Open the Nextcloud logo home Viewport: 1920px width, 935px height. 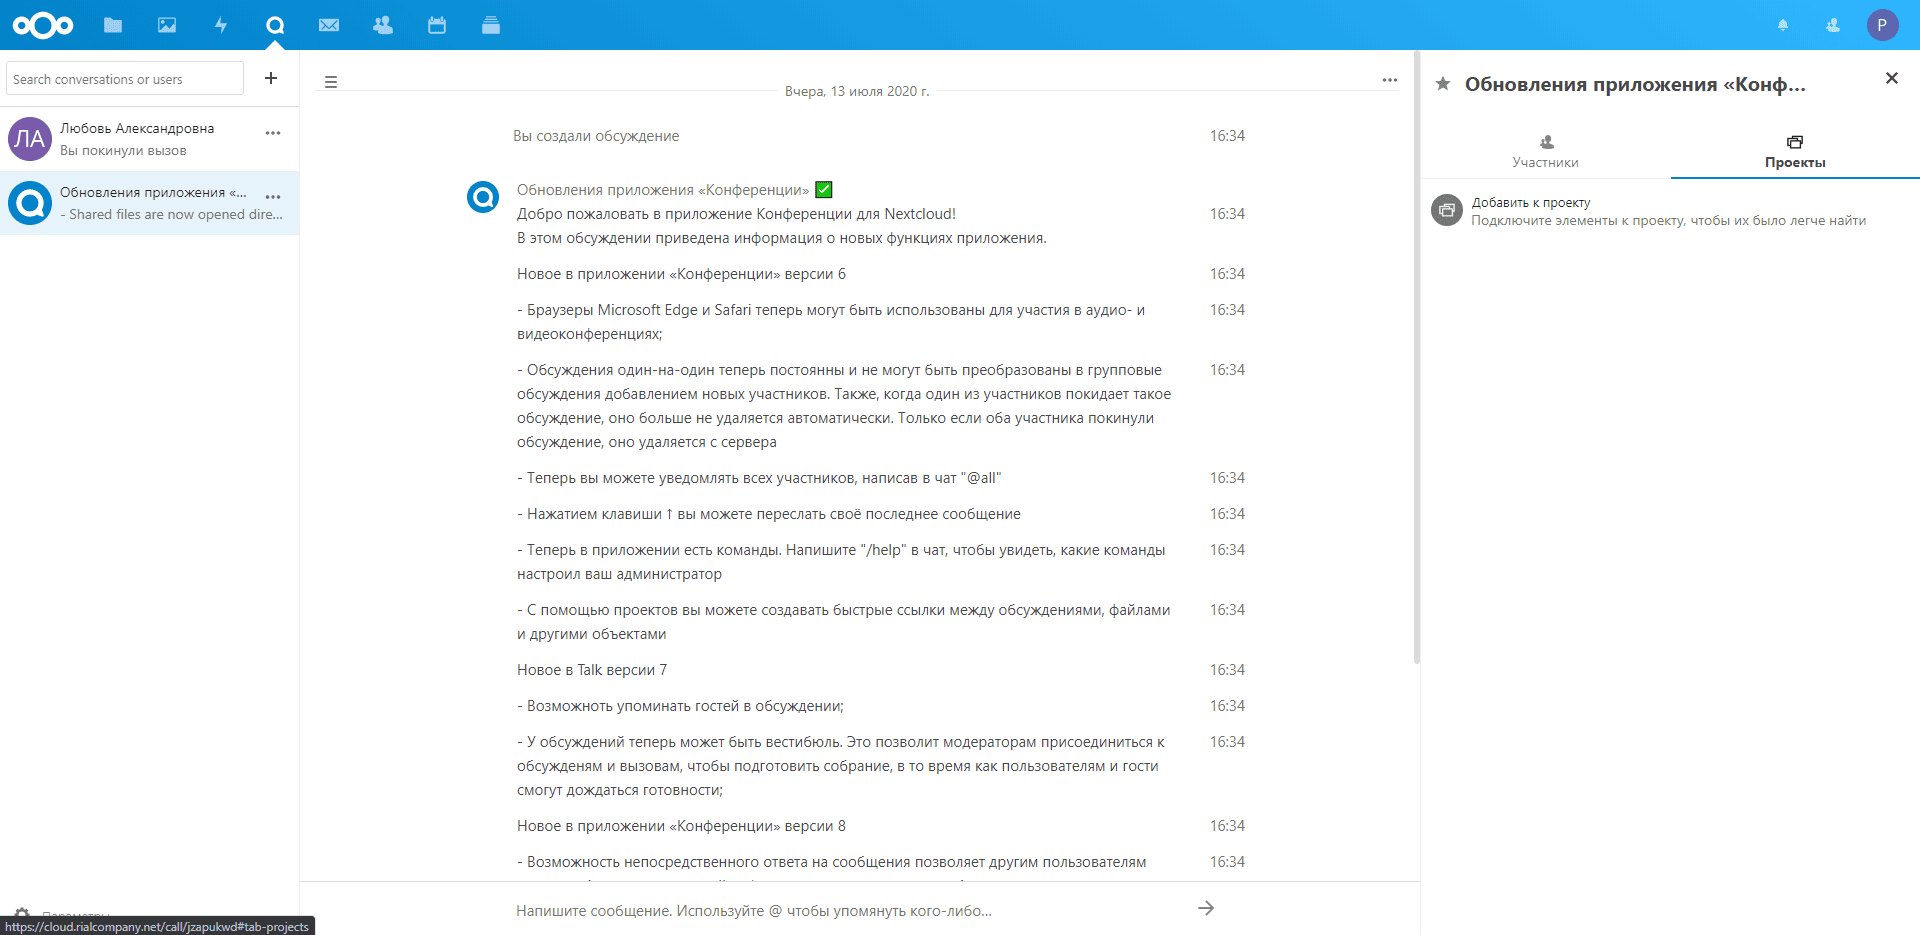point(43,25)
